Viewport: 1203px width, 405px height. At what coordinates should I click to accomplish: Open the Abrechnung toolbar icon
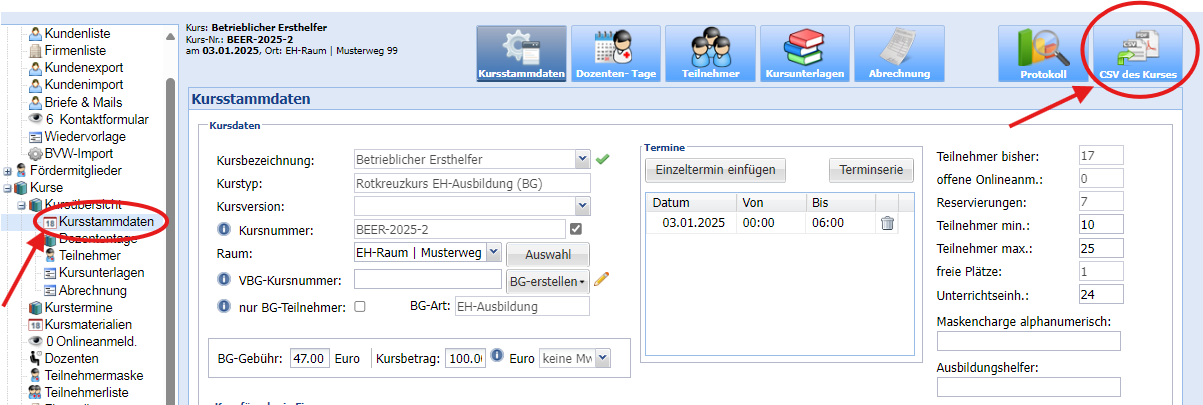pos(898,54)
